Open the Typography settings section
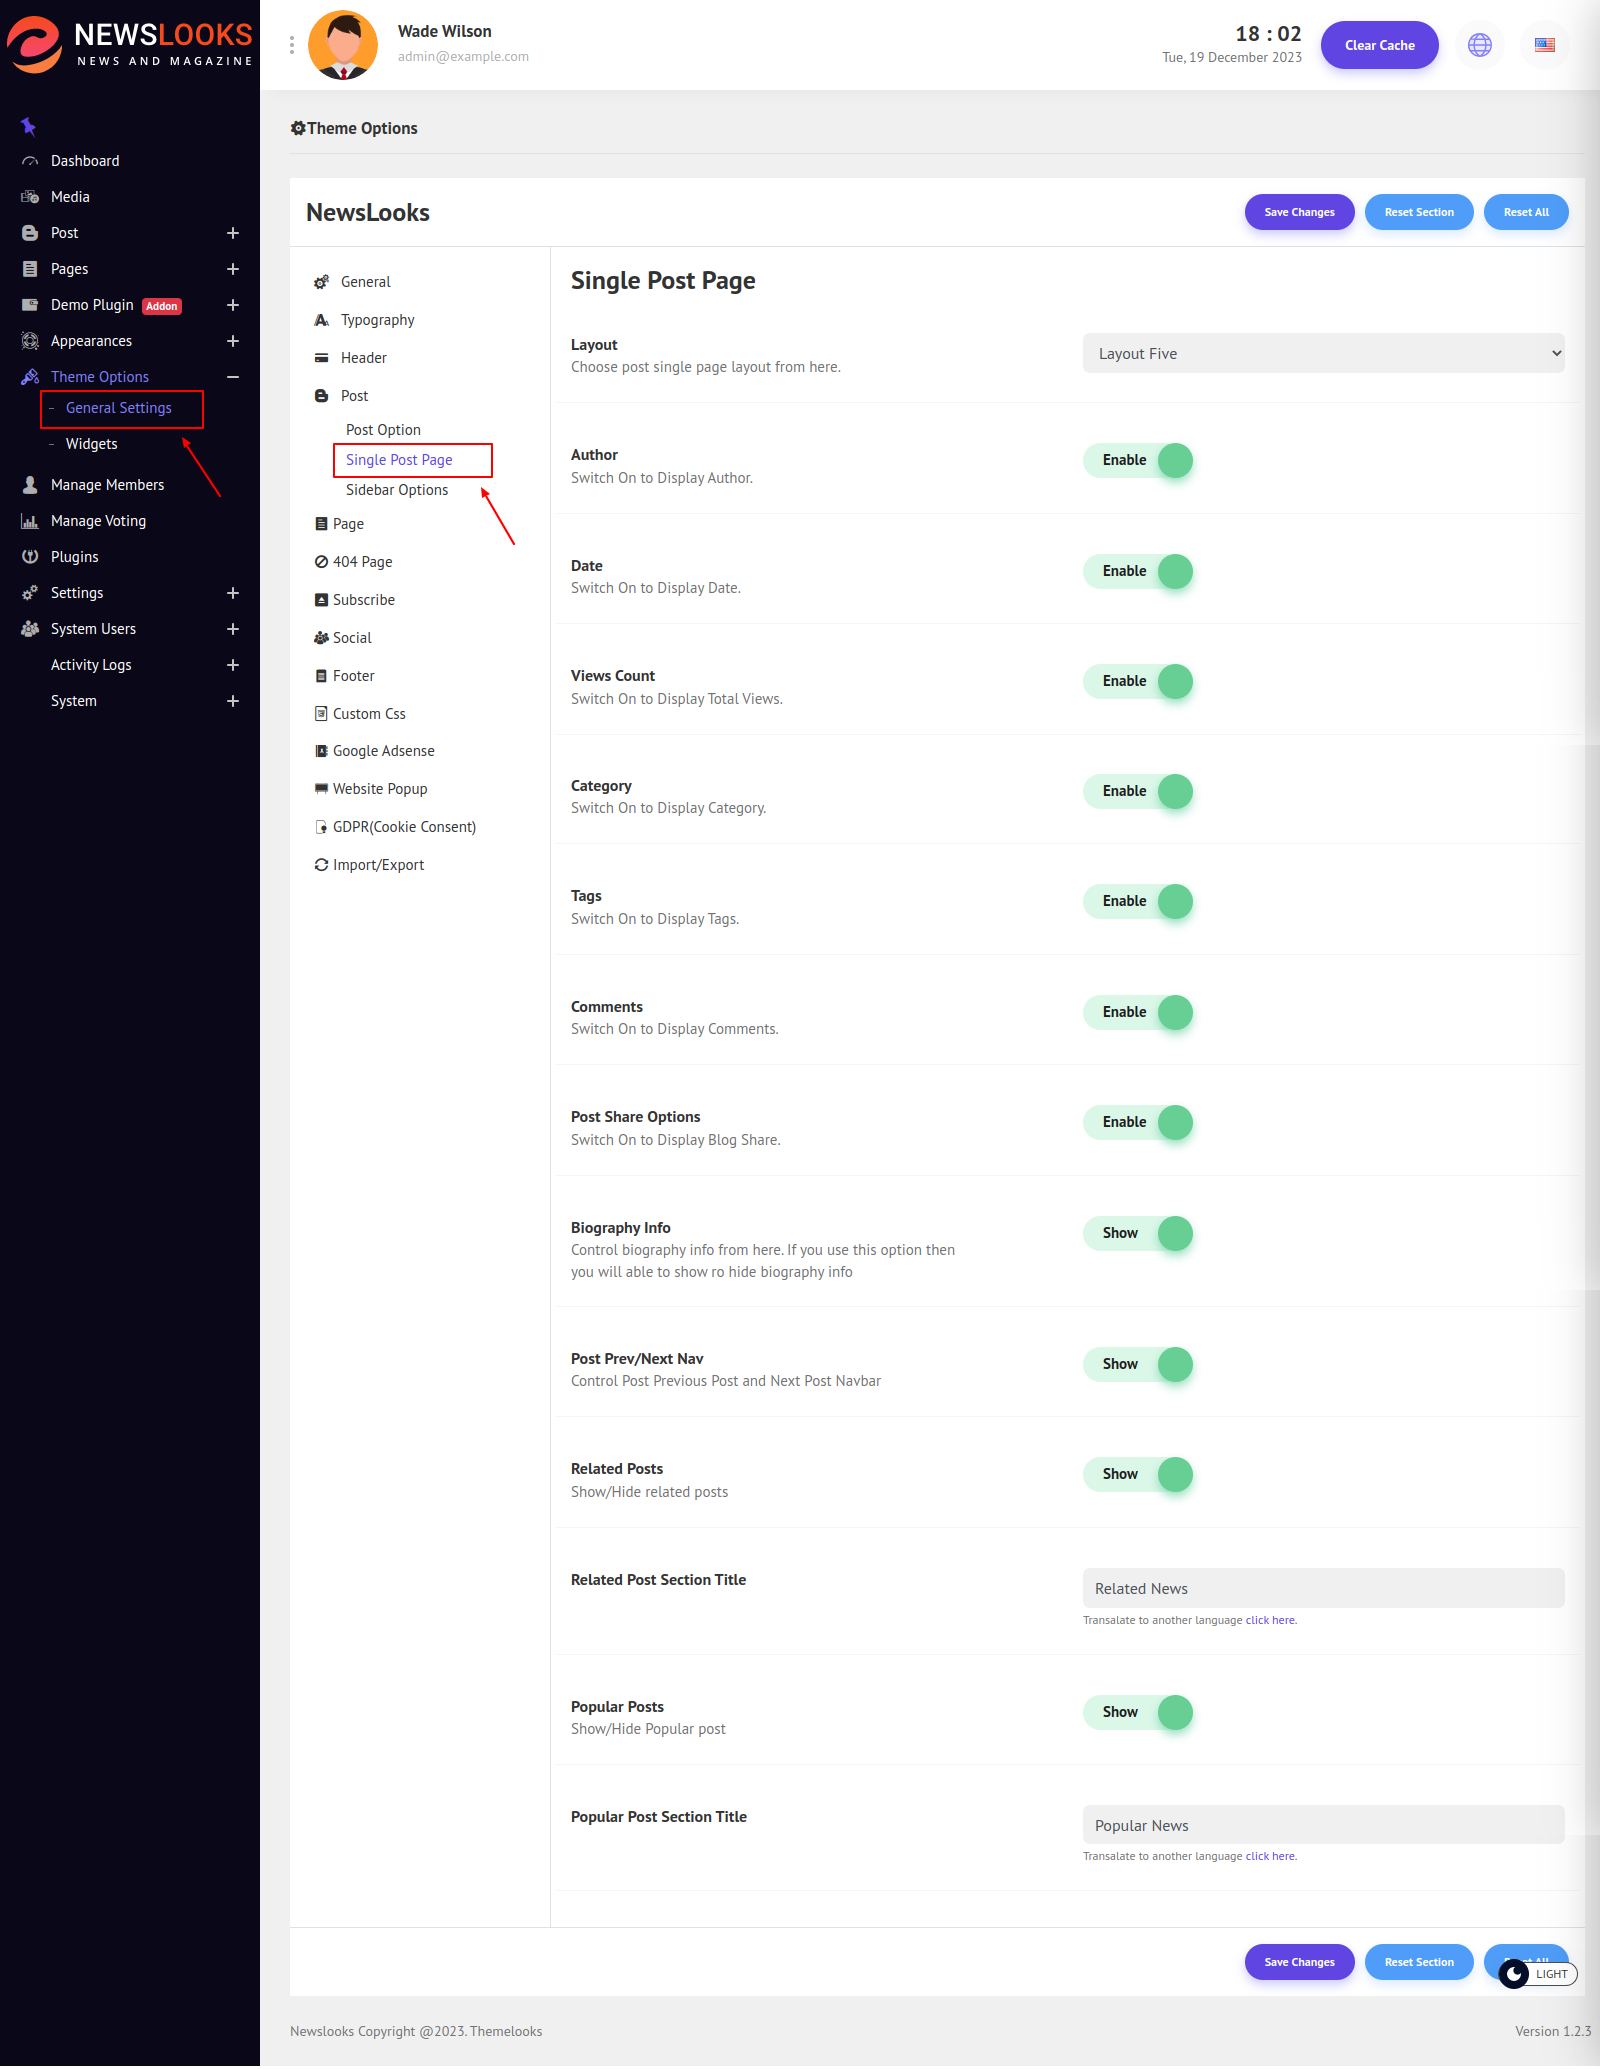The height and width of the screenshot is (2069, 1600). point(377,320)
